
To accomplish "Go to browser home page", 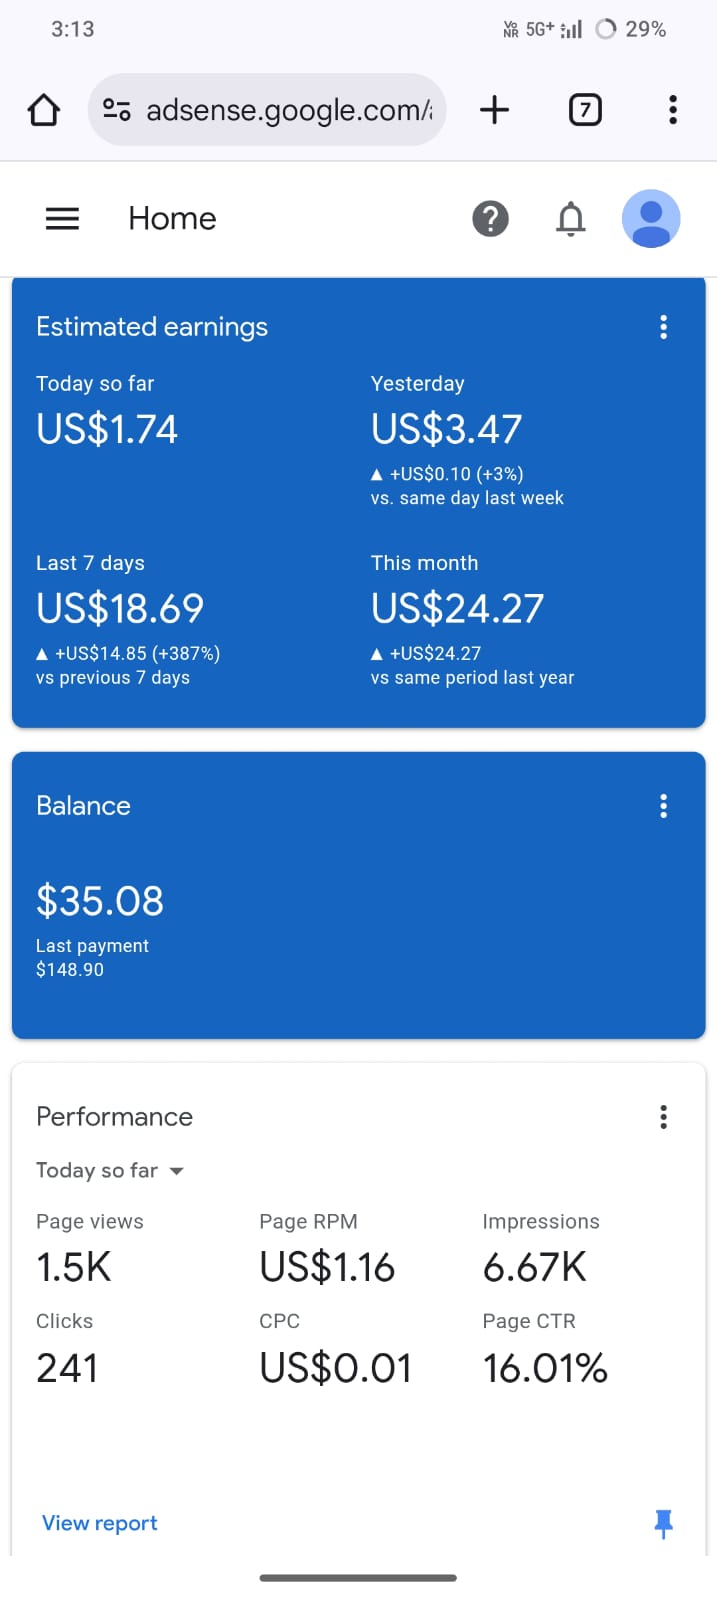I will (x=43, y=110).
